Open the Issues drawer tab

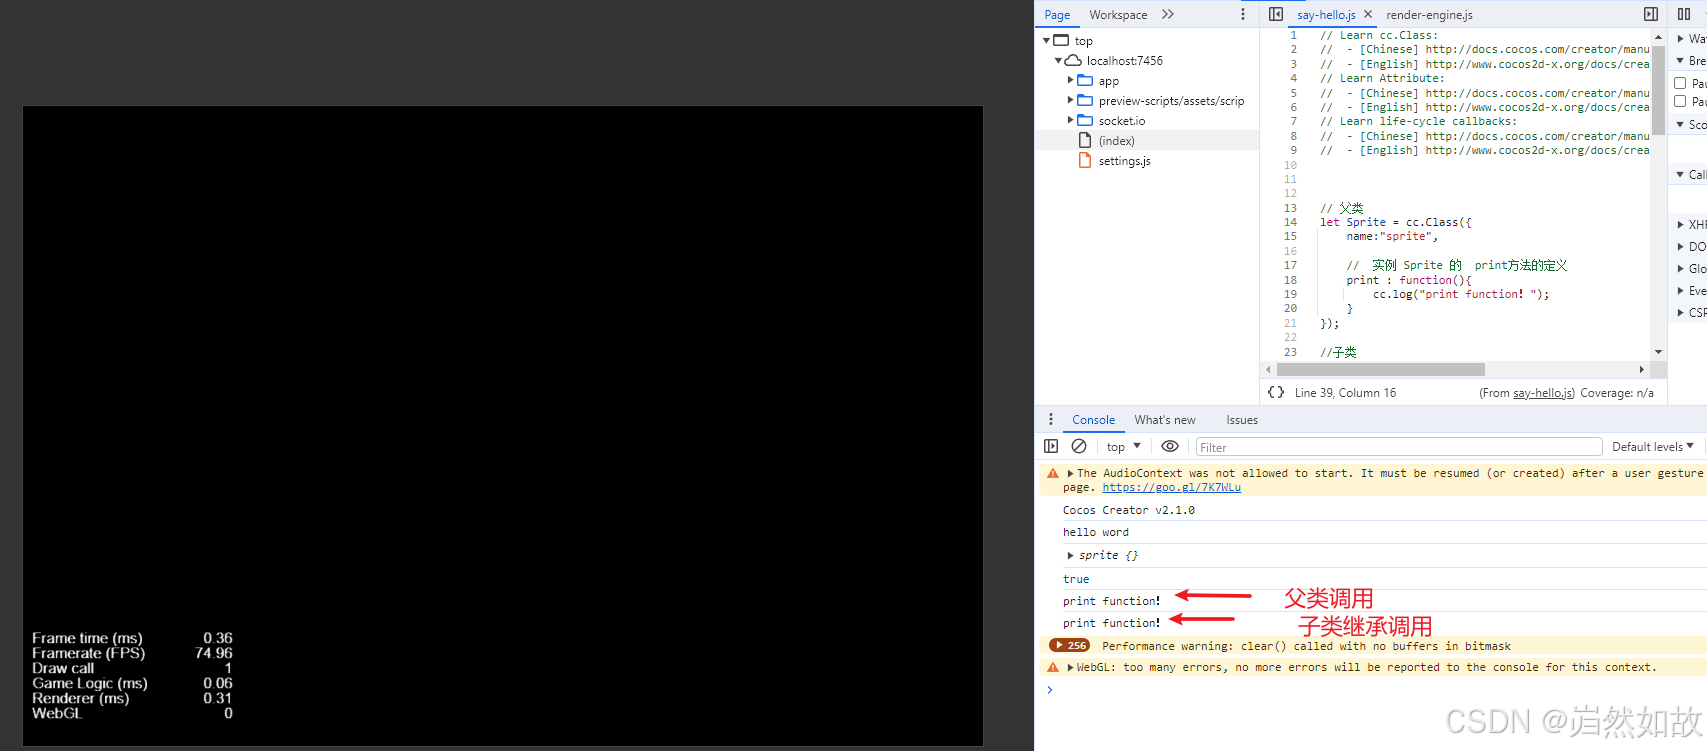coord(1242,419)
